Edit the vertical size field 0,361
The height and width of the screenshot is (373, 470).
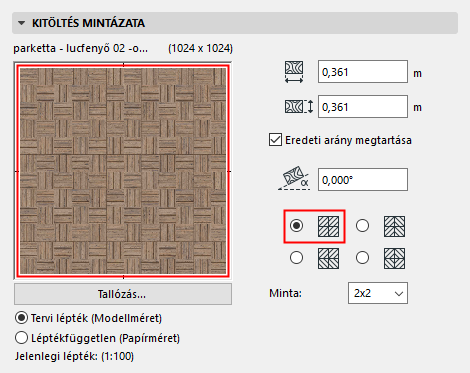coord(363,107)
